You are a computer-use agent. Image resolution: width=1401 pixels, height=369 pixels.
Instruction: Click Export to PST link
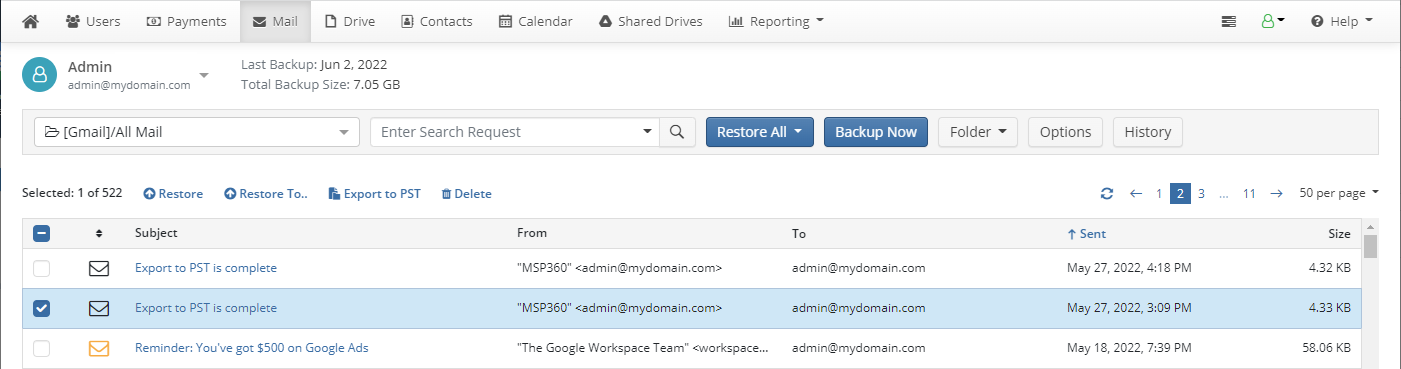pos(375,194)
